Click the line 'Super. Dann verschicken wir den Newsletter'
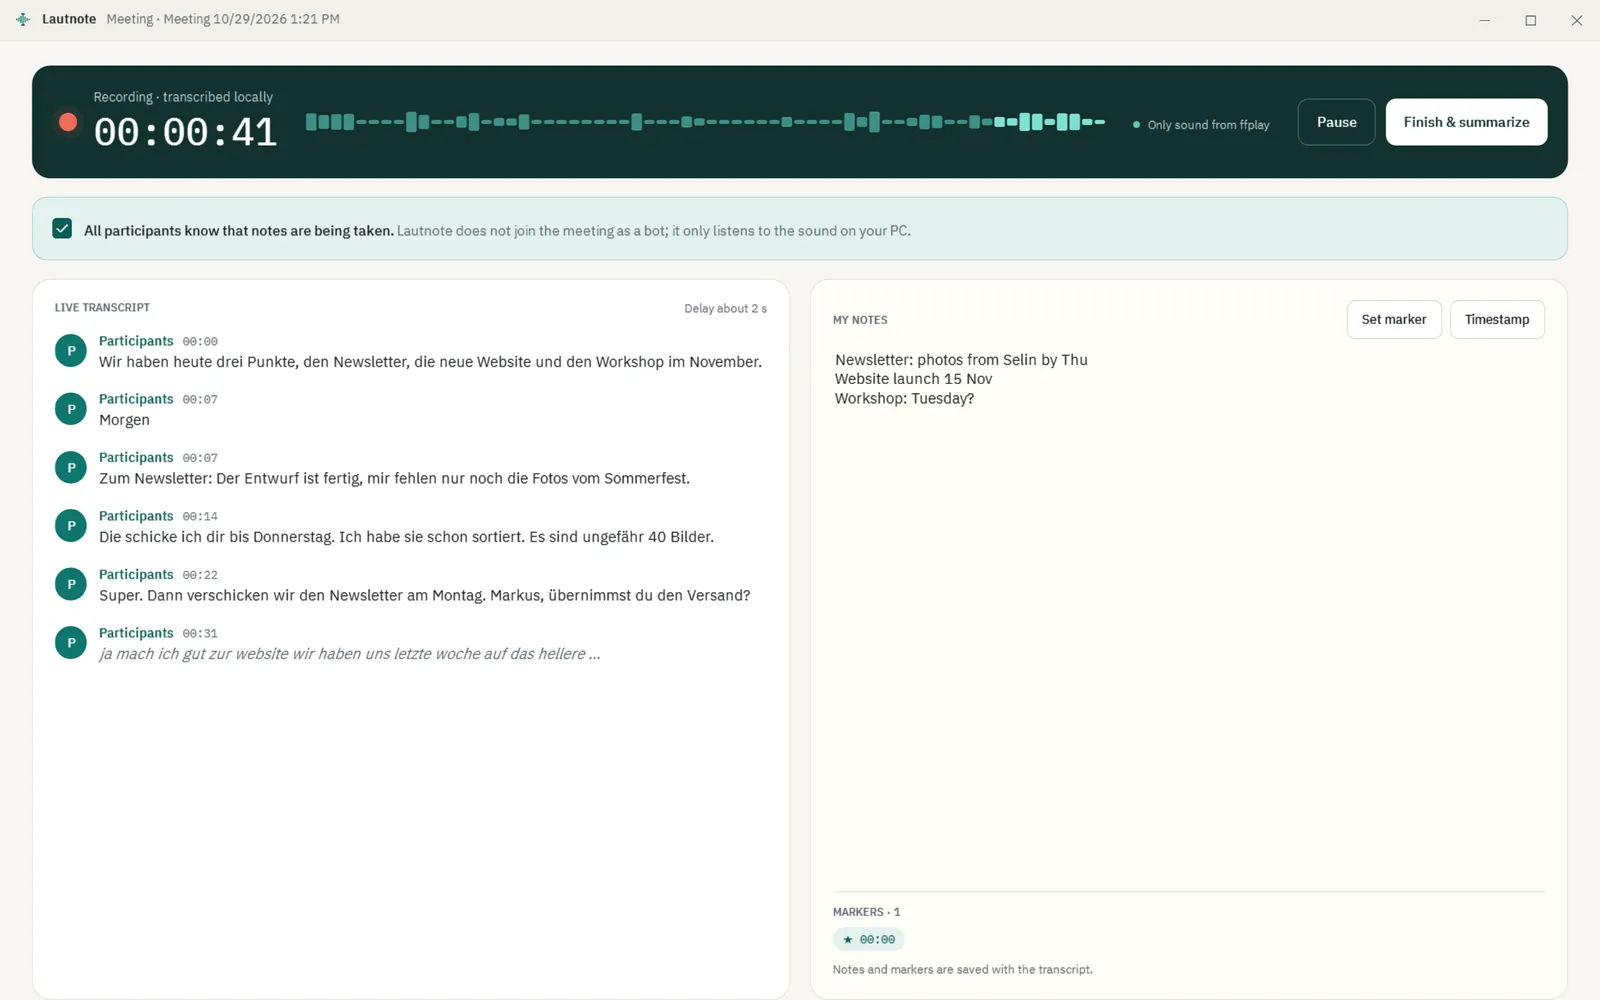 pos(424,595)
